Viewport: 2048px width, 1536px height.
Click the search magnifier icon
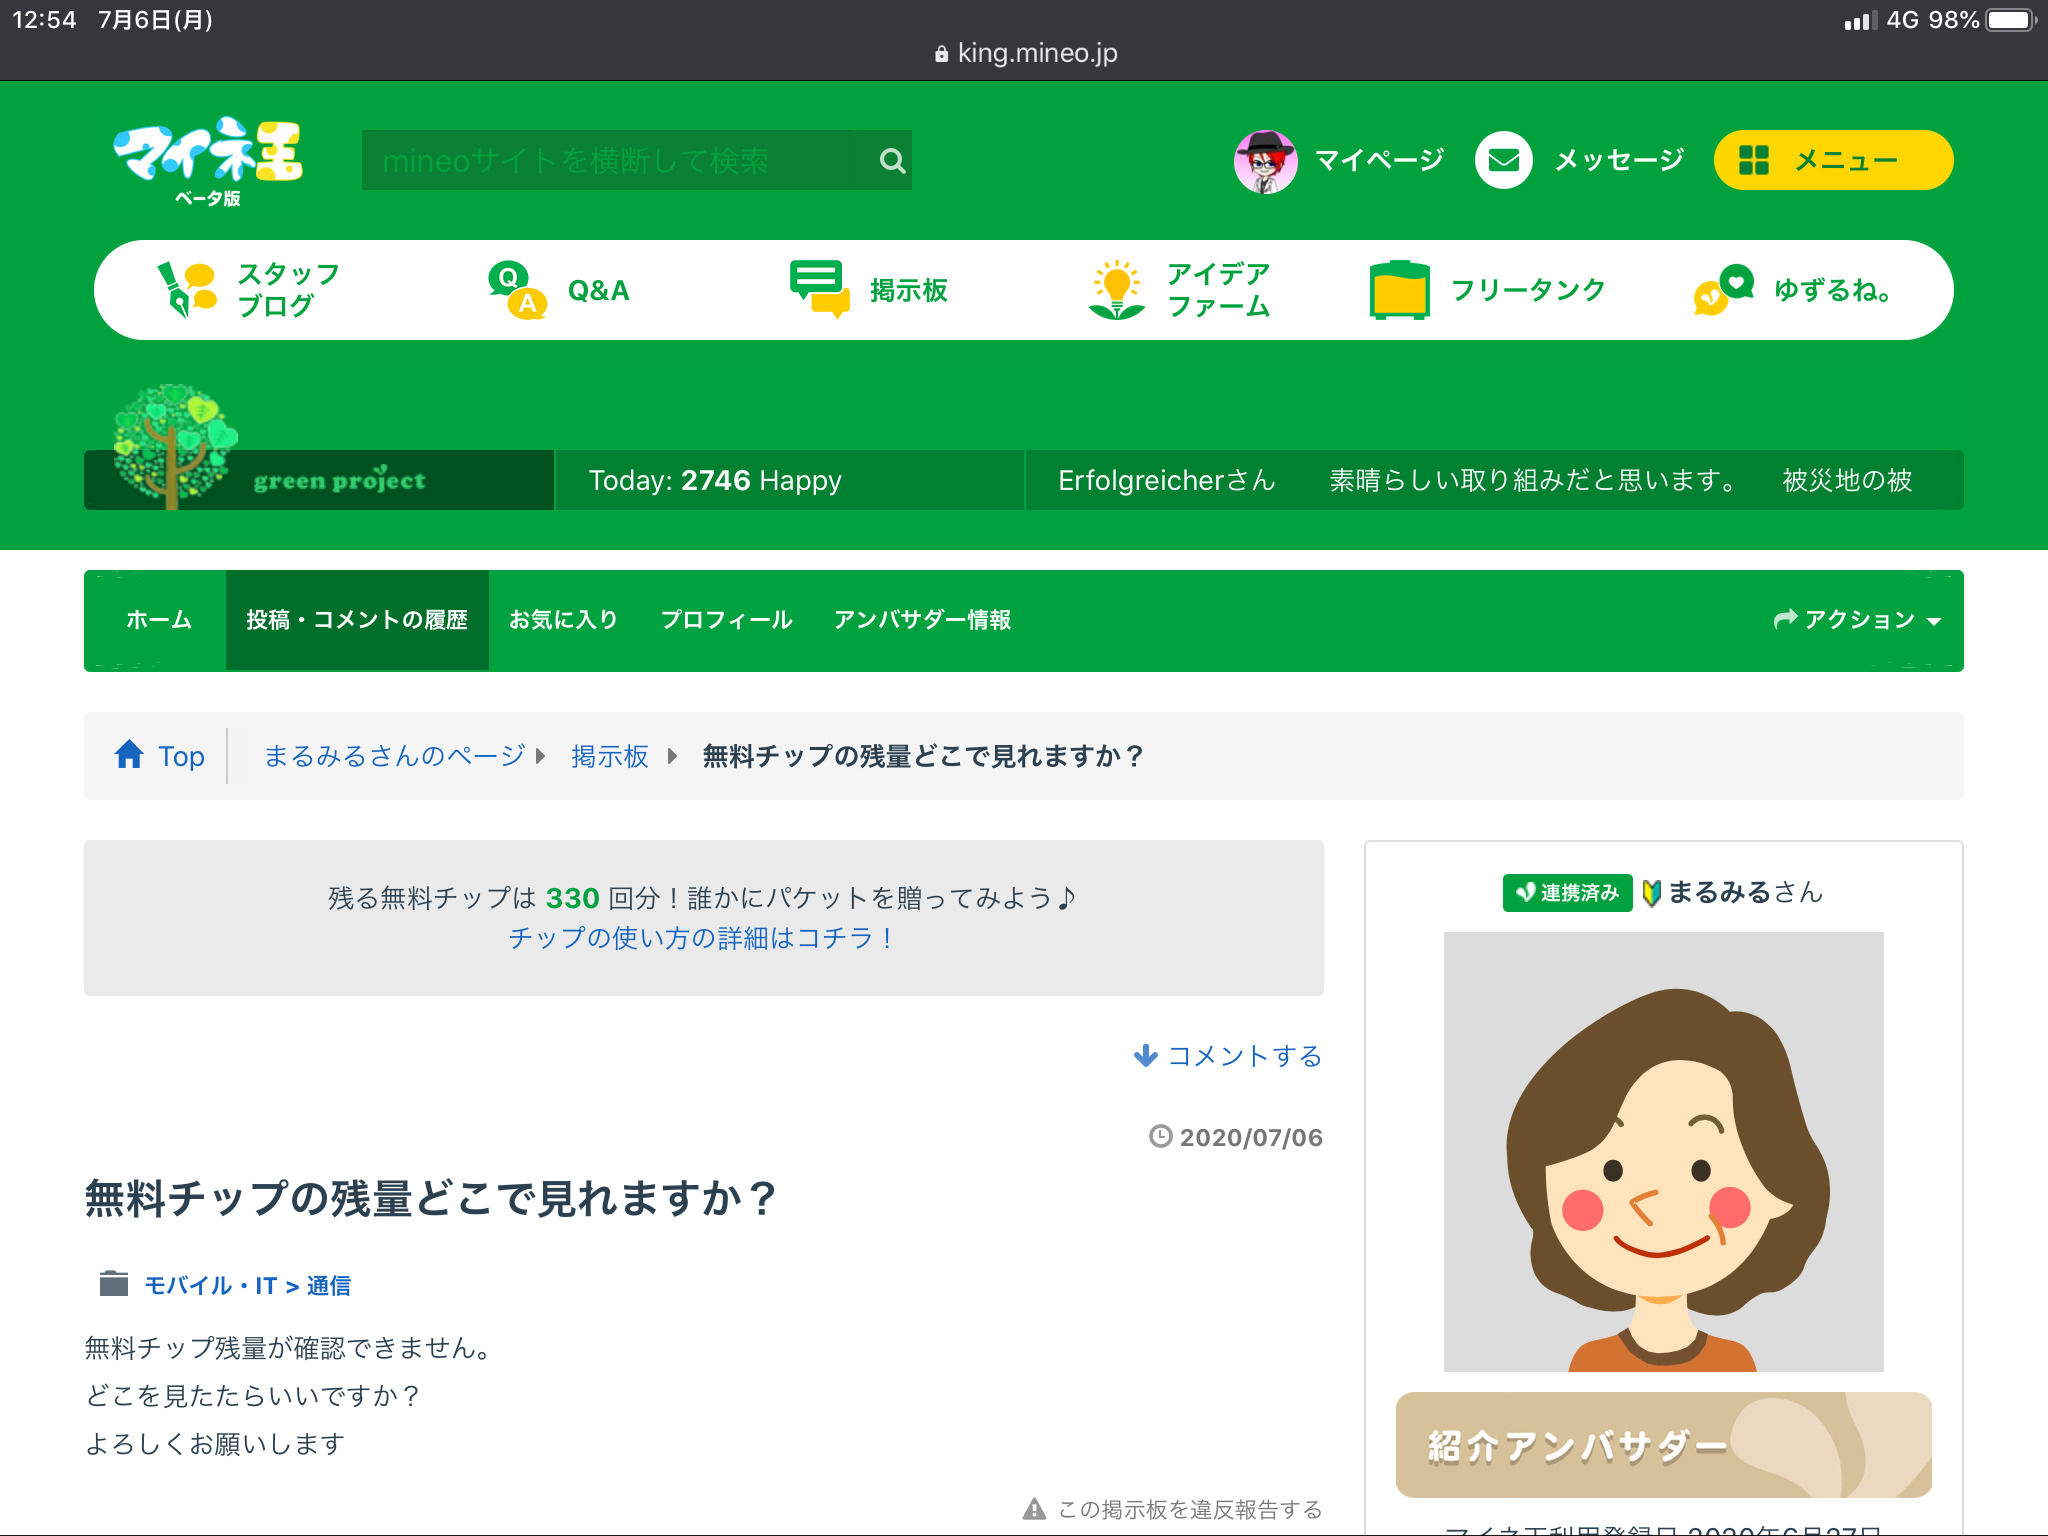[x=891, y=161]
